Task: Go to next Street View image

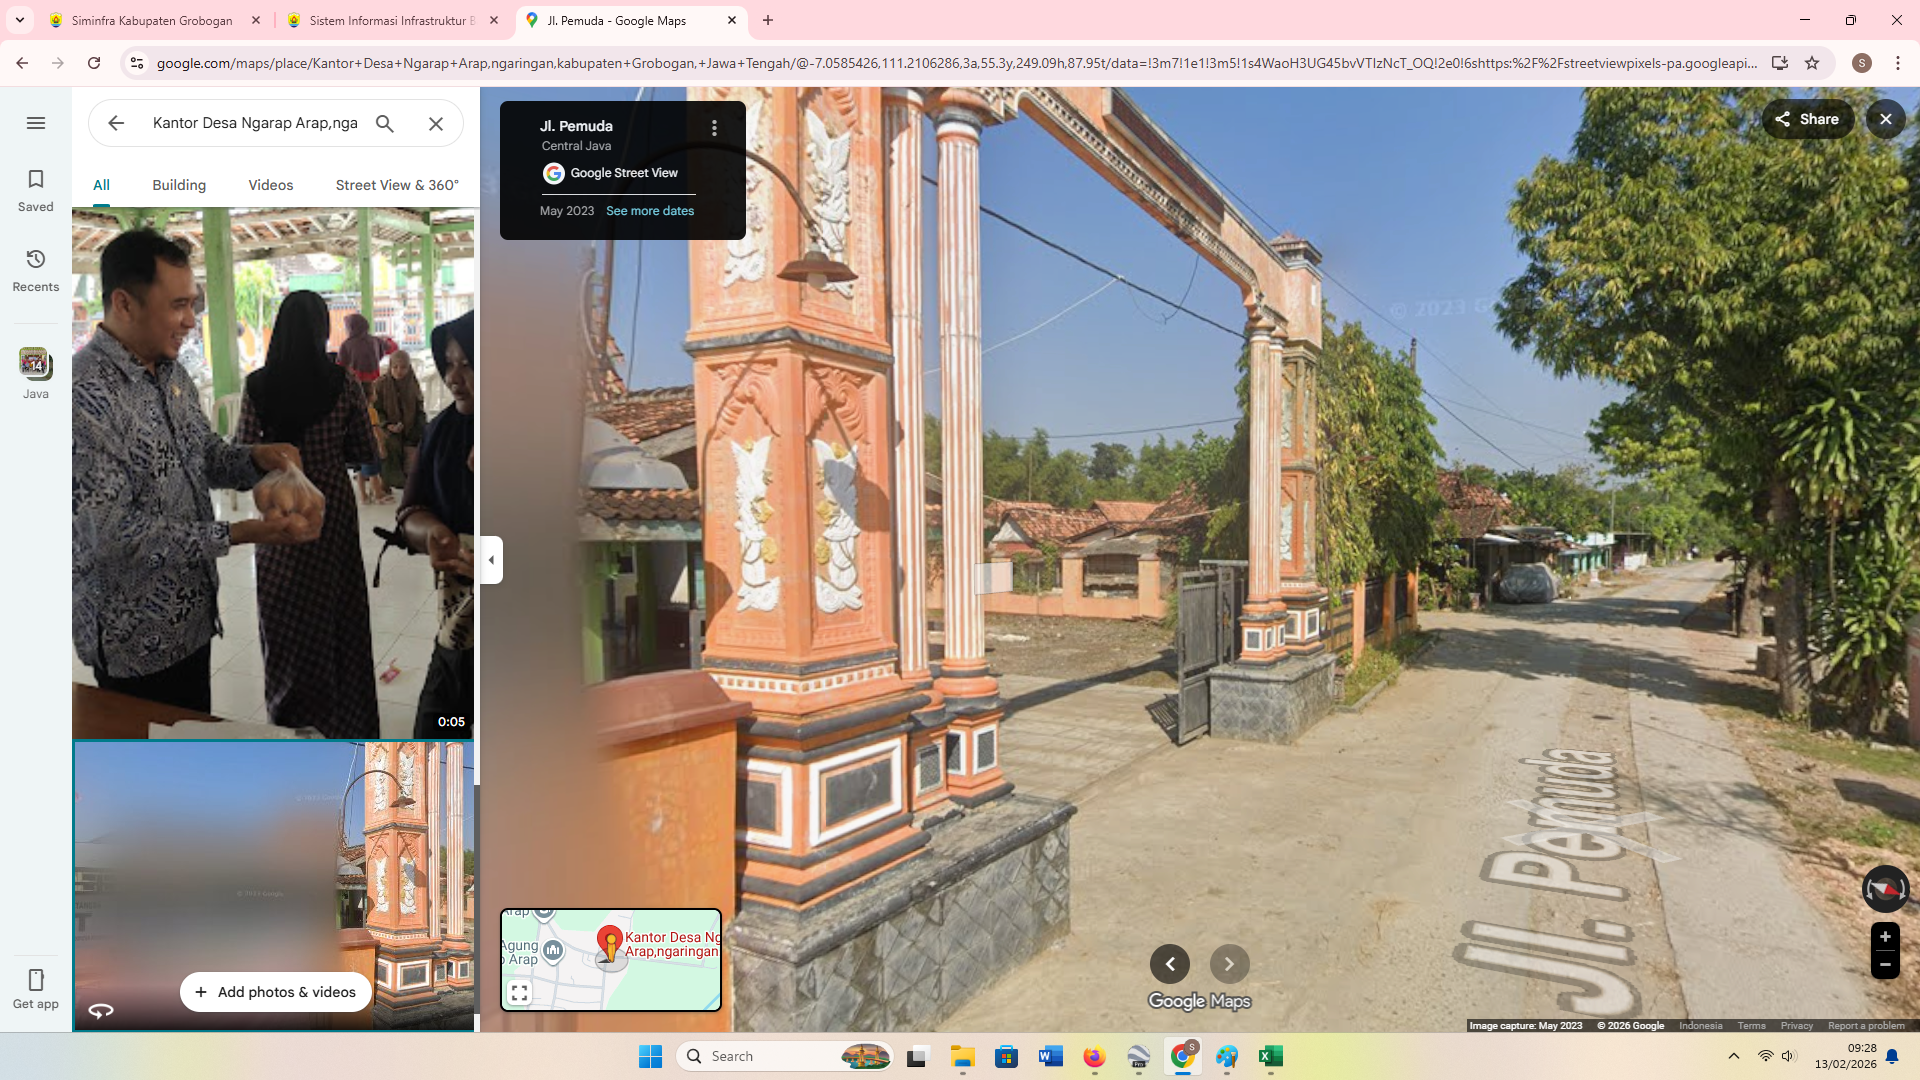Action: coord(1230,964)
